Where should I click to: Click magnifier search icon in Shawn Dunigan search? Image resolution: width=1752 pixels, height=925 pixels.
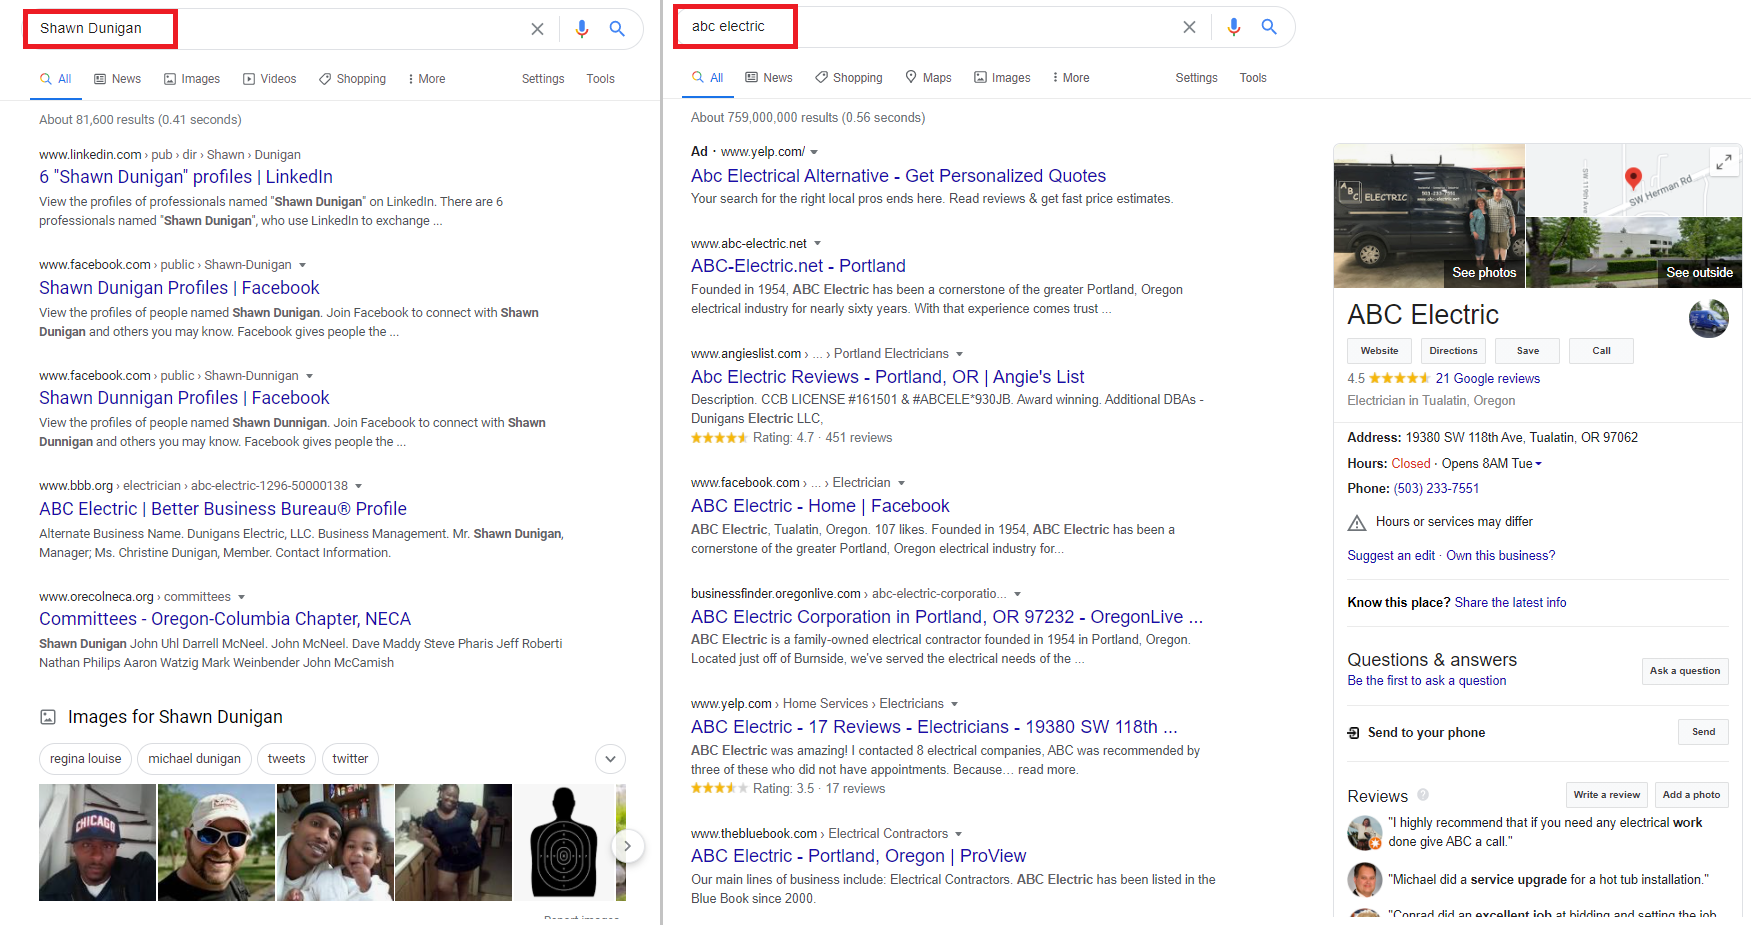pyautogui.click(x=617, y=29)
